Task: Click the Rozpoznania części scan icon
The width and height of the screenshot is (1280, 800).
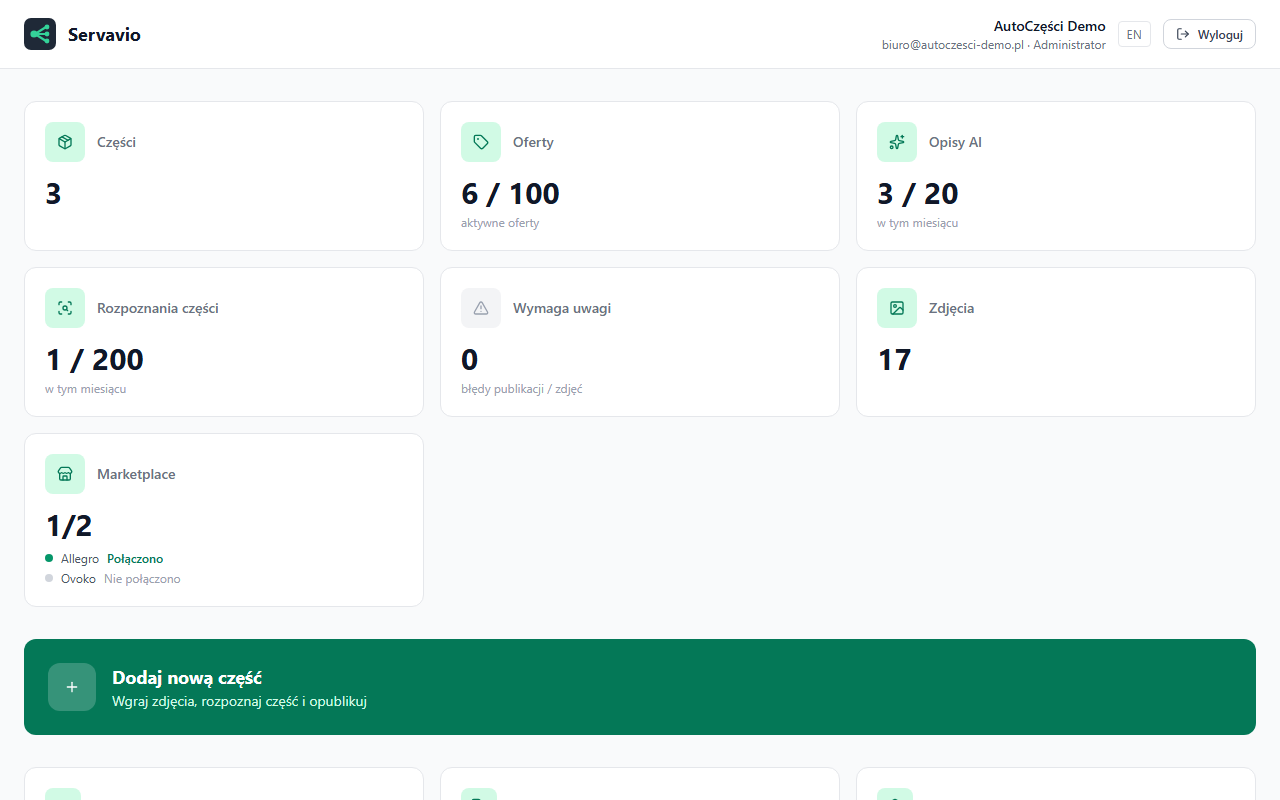Action: coord(65,308)
